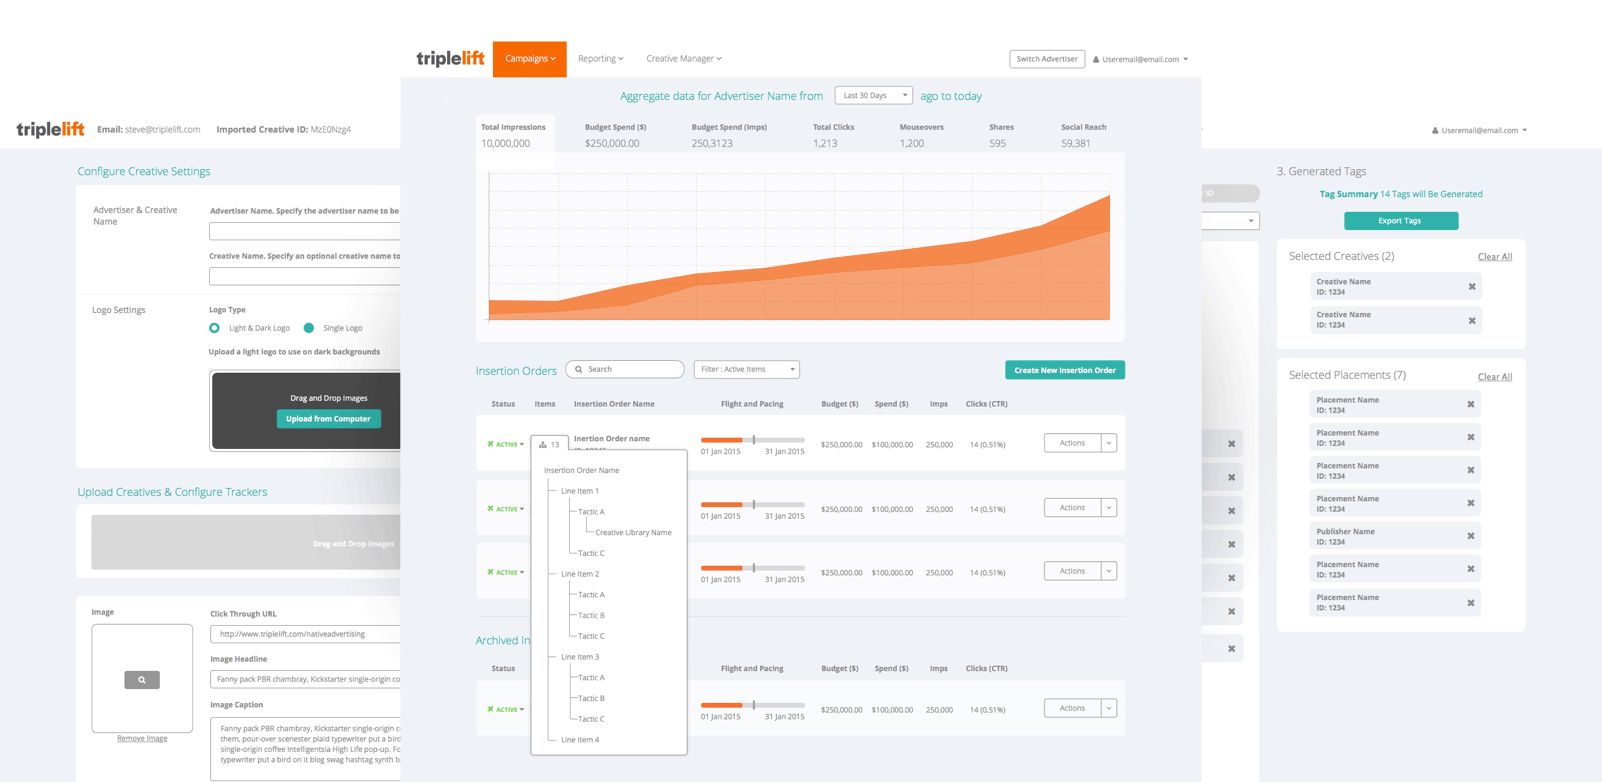Click the Click Through URL field

[305, 634]
